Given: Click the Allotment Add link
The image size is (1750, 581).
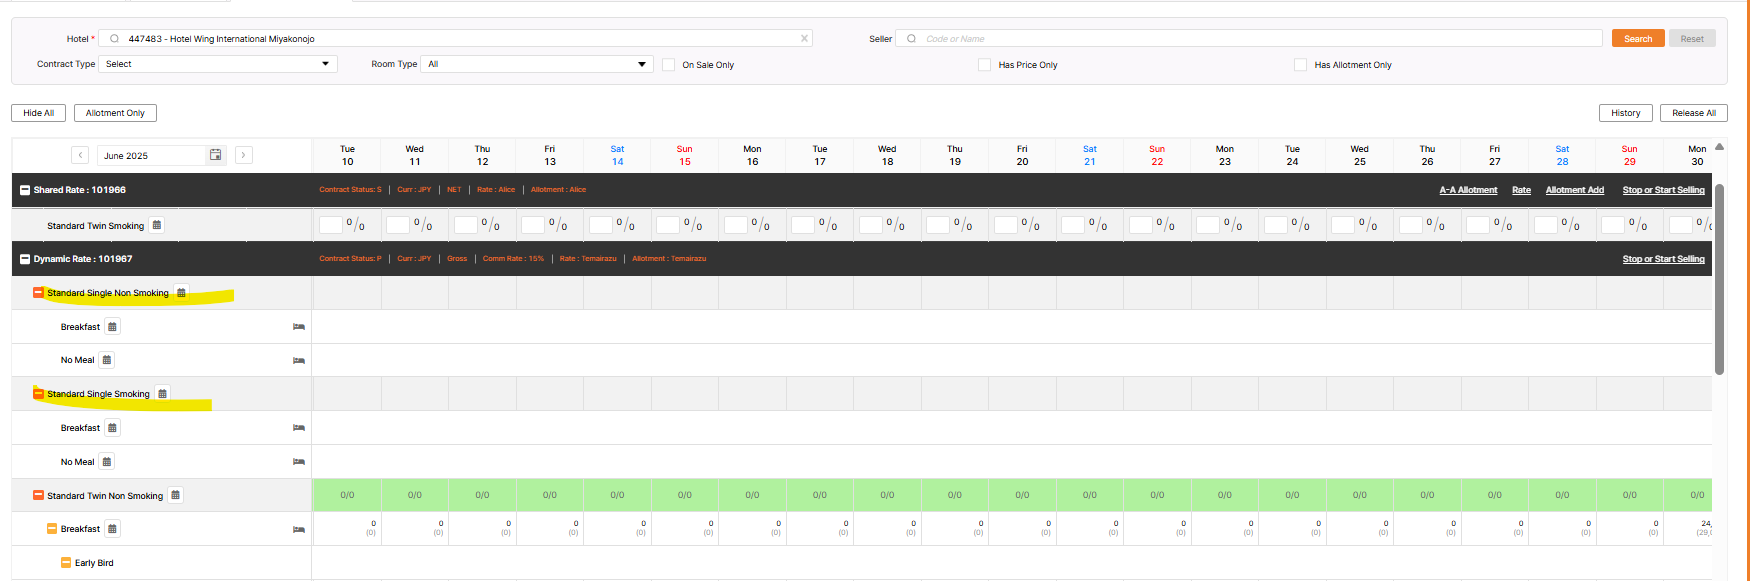Looking at the screenshot, I should click(x=1574, y=190).
